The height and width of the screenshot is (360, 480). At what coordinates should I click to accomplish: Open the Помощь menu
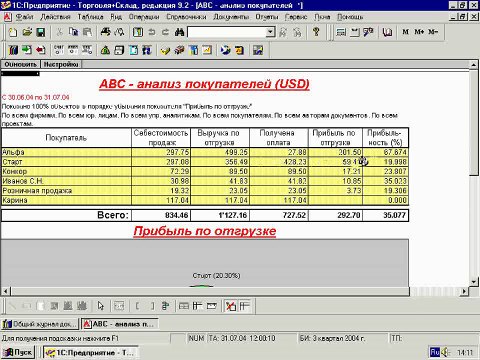(350, 17)
